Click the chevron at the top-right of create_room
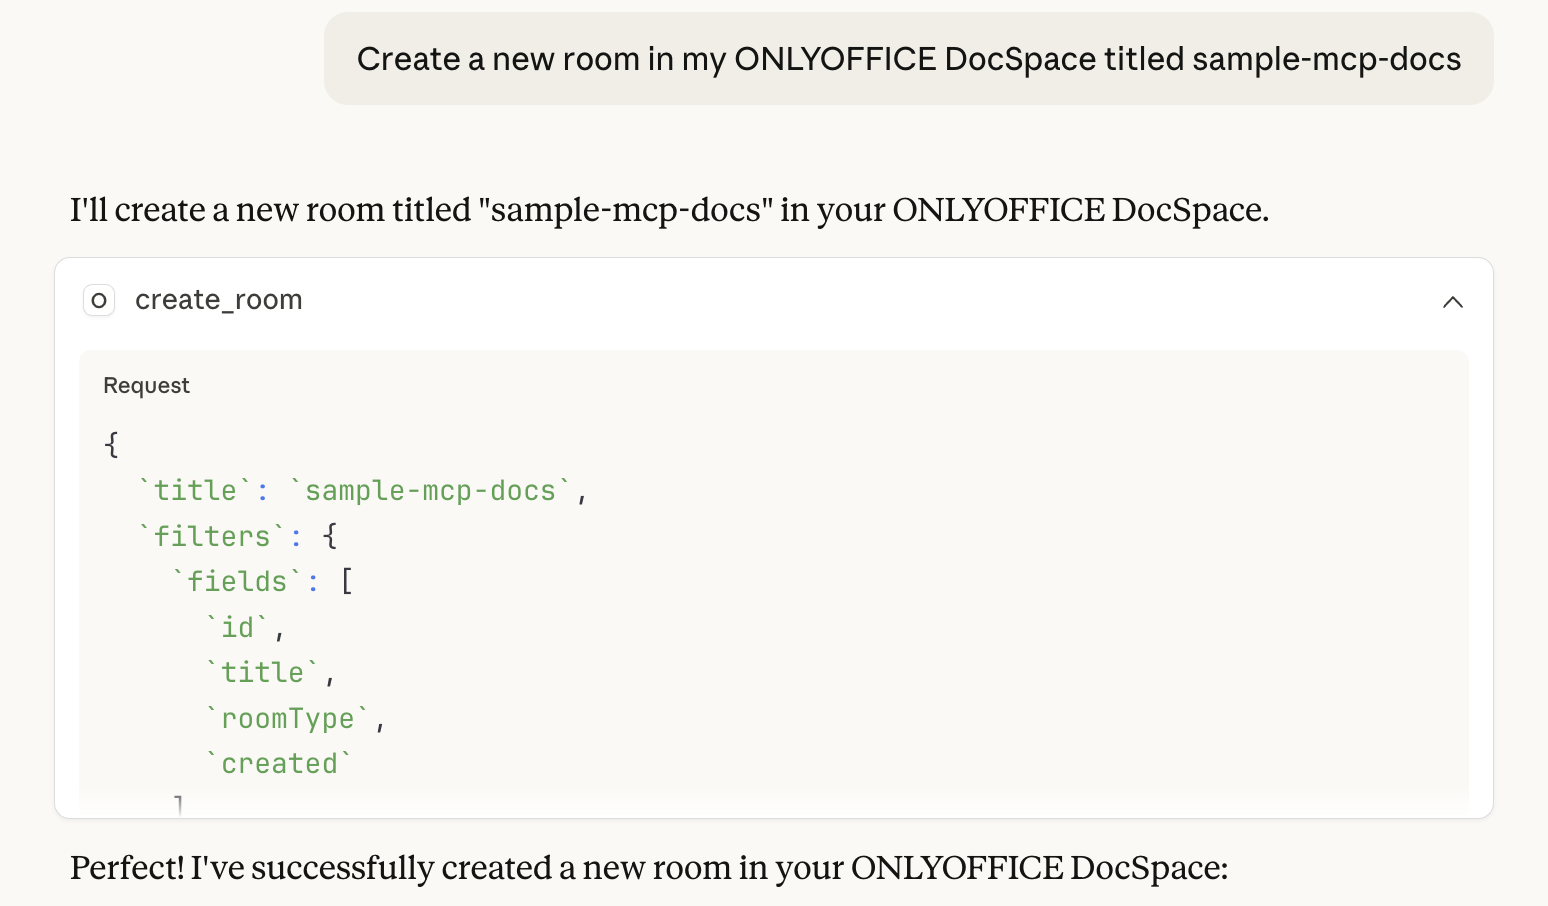 (1453, 301)
